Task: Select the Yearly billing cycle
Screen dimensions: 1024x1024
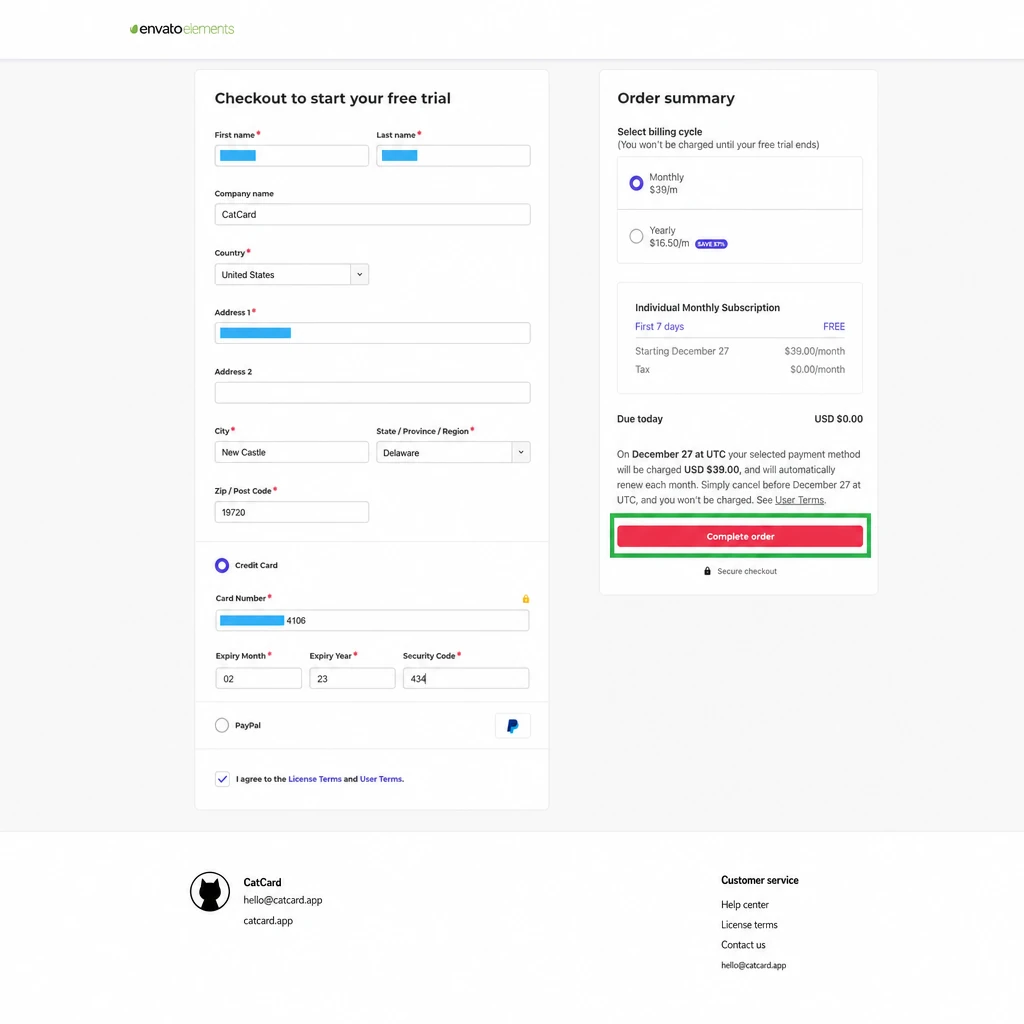Action: click(636, 236)
